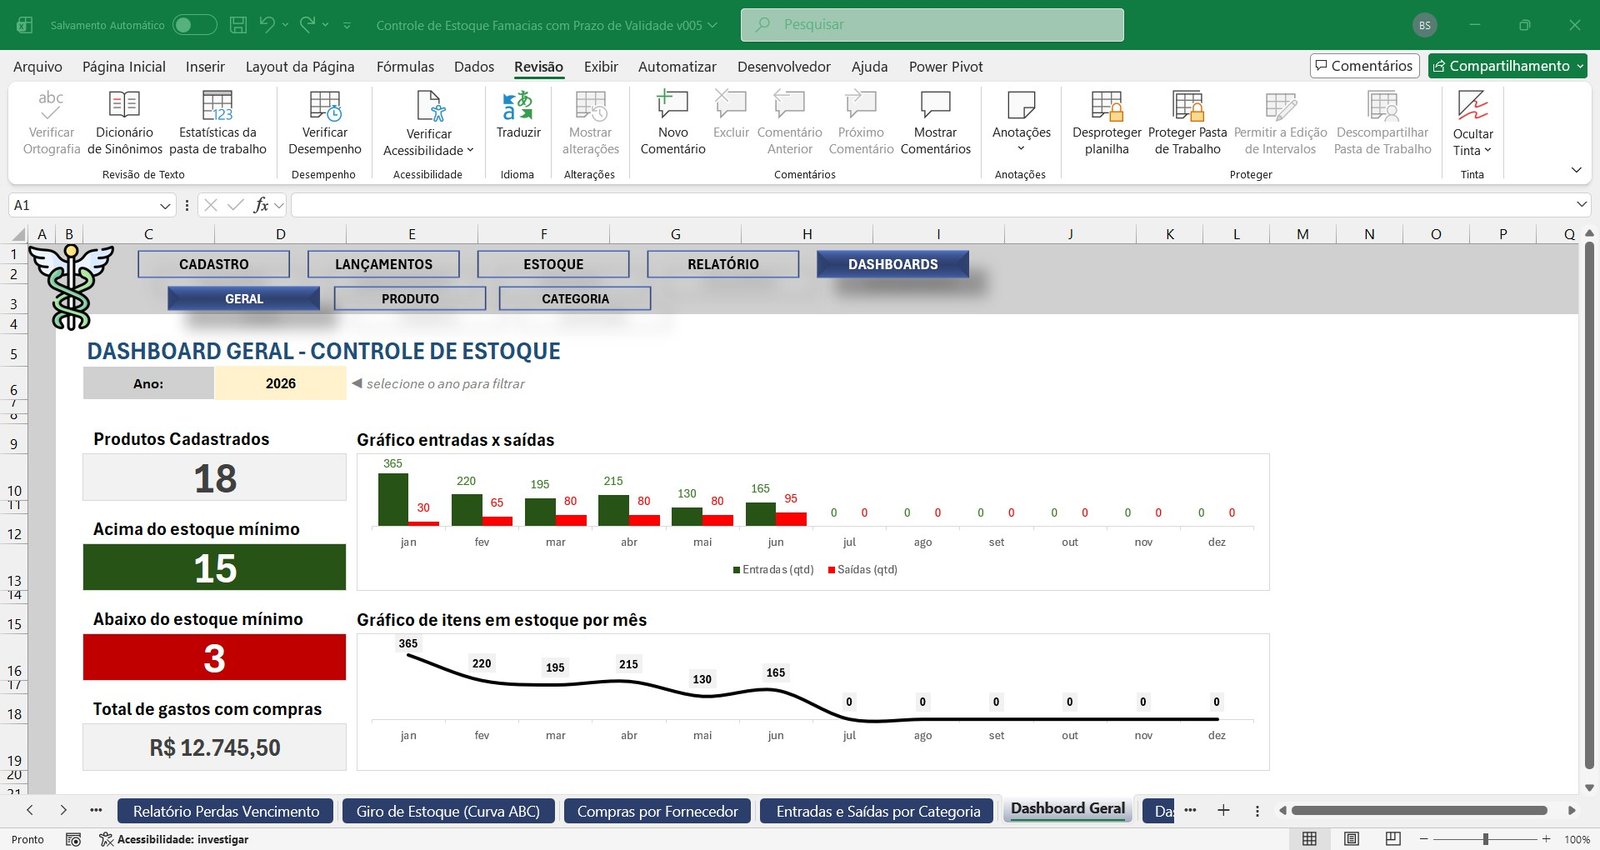The image size is (1600, 850).
Task: Click the PRODUTO sub-navigation button
Action: [x=410, y=298]
